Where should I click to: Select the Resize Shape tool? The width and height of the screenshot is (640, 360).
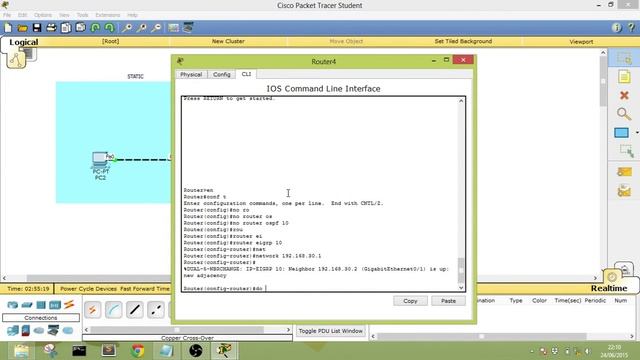tap(626, 151)
